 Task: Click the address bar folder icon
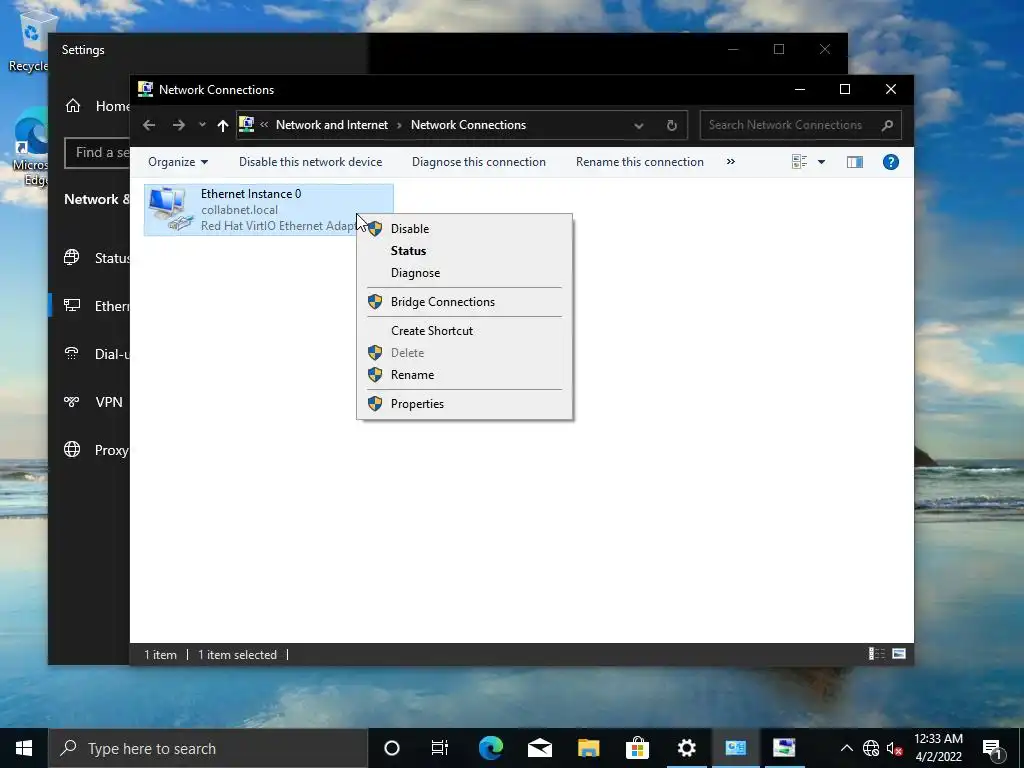pyautogui.click(x=247, y=124)
